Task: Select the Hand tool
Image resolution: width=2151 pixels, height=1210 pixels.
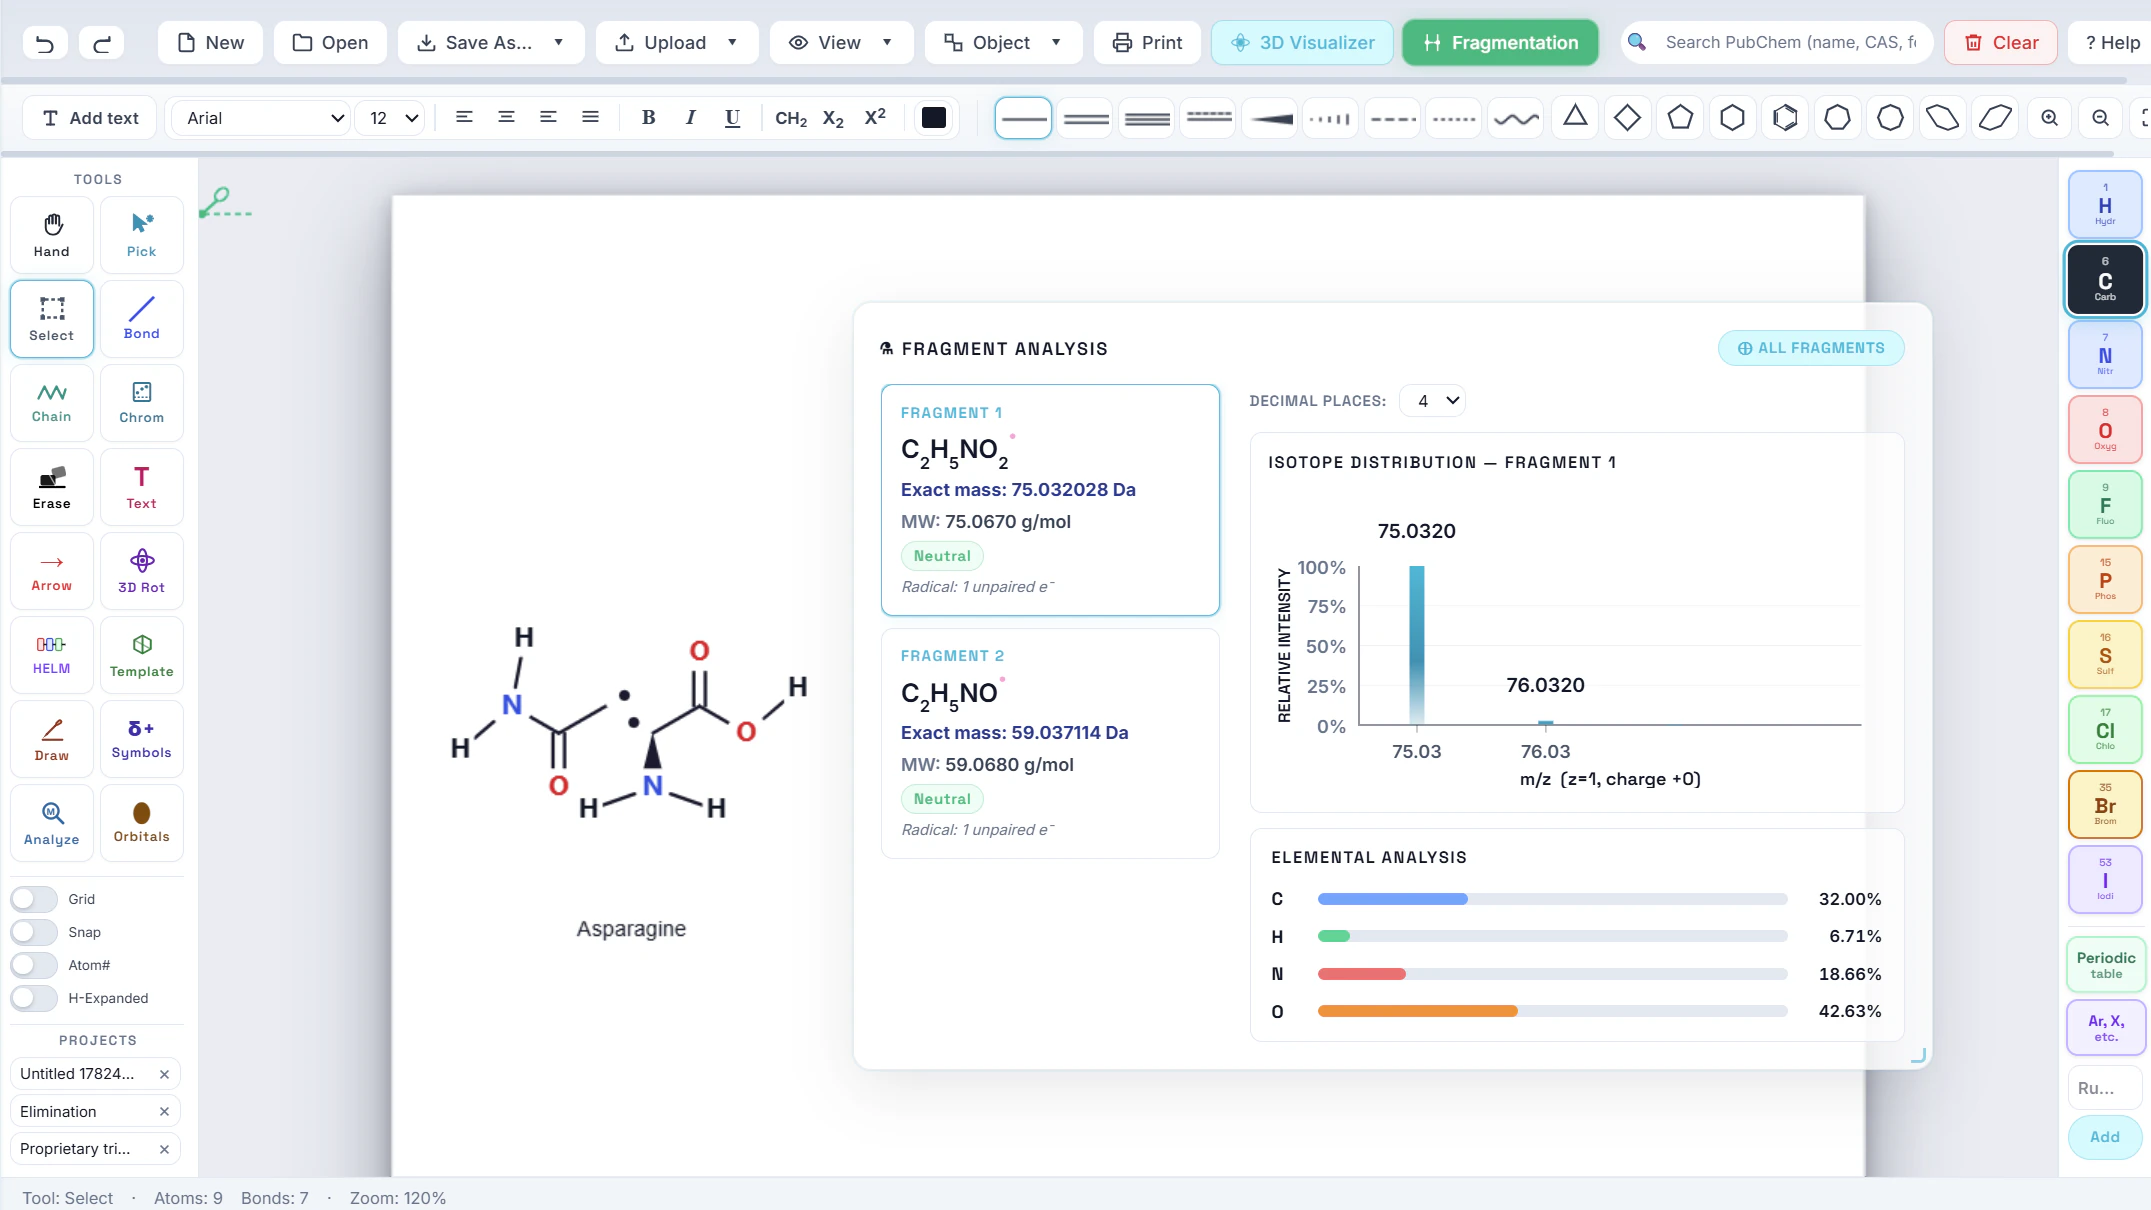Action: pos(52,235)
